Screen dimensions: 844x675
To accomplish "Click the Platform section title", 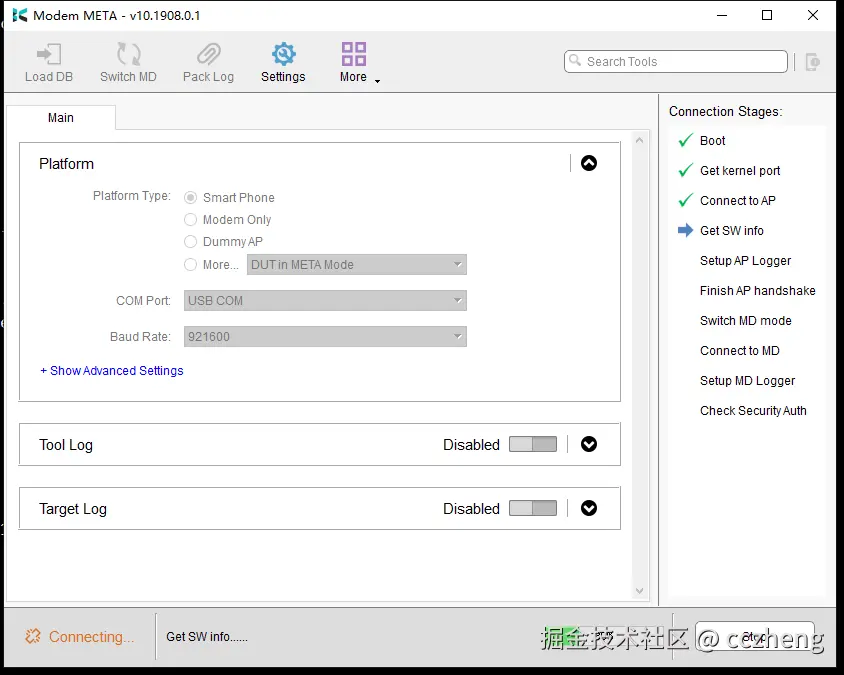I will 67,164.
